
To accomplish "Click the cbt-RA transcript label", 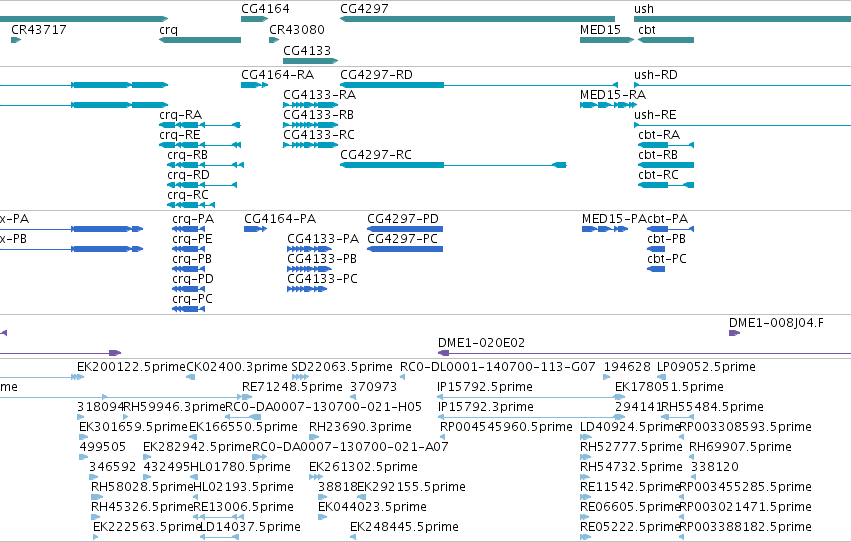I will point(659,135).
